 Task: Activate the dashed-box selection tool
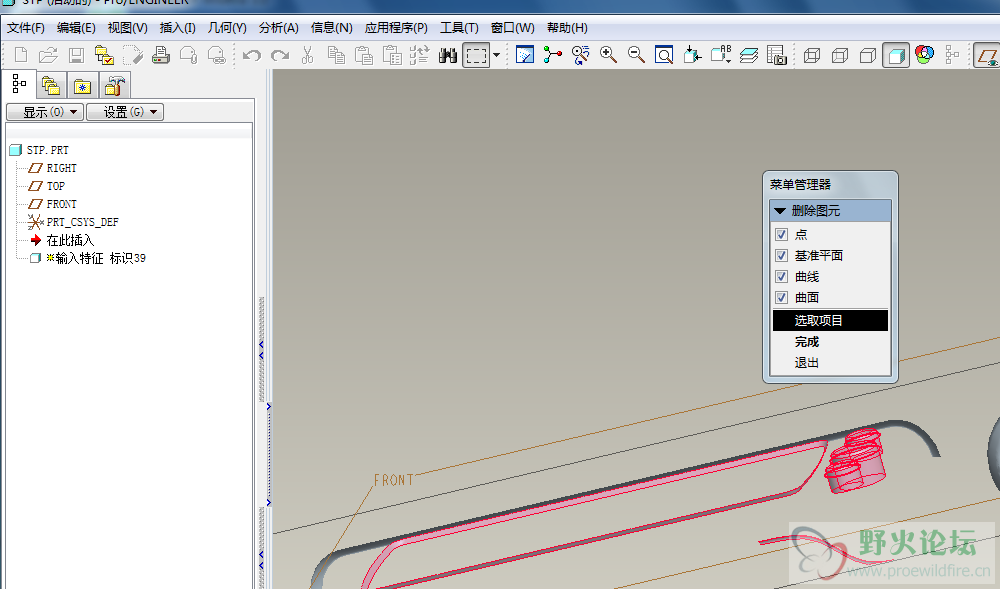point(476,55)
